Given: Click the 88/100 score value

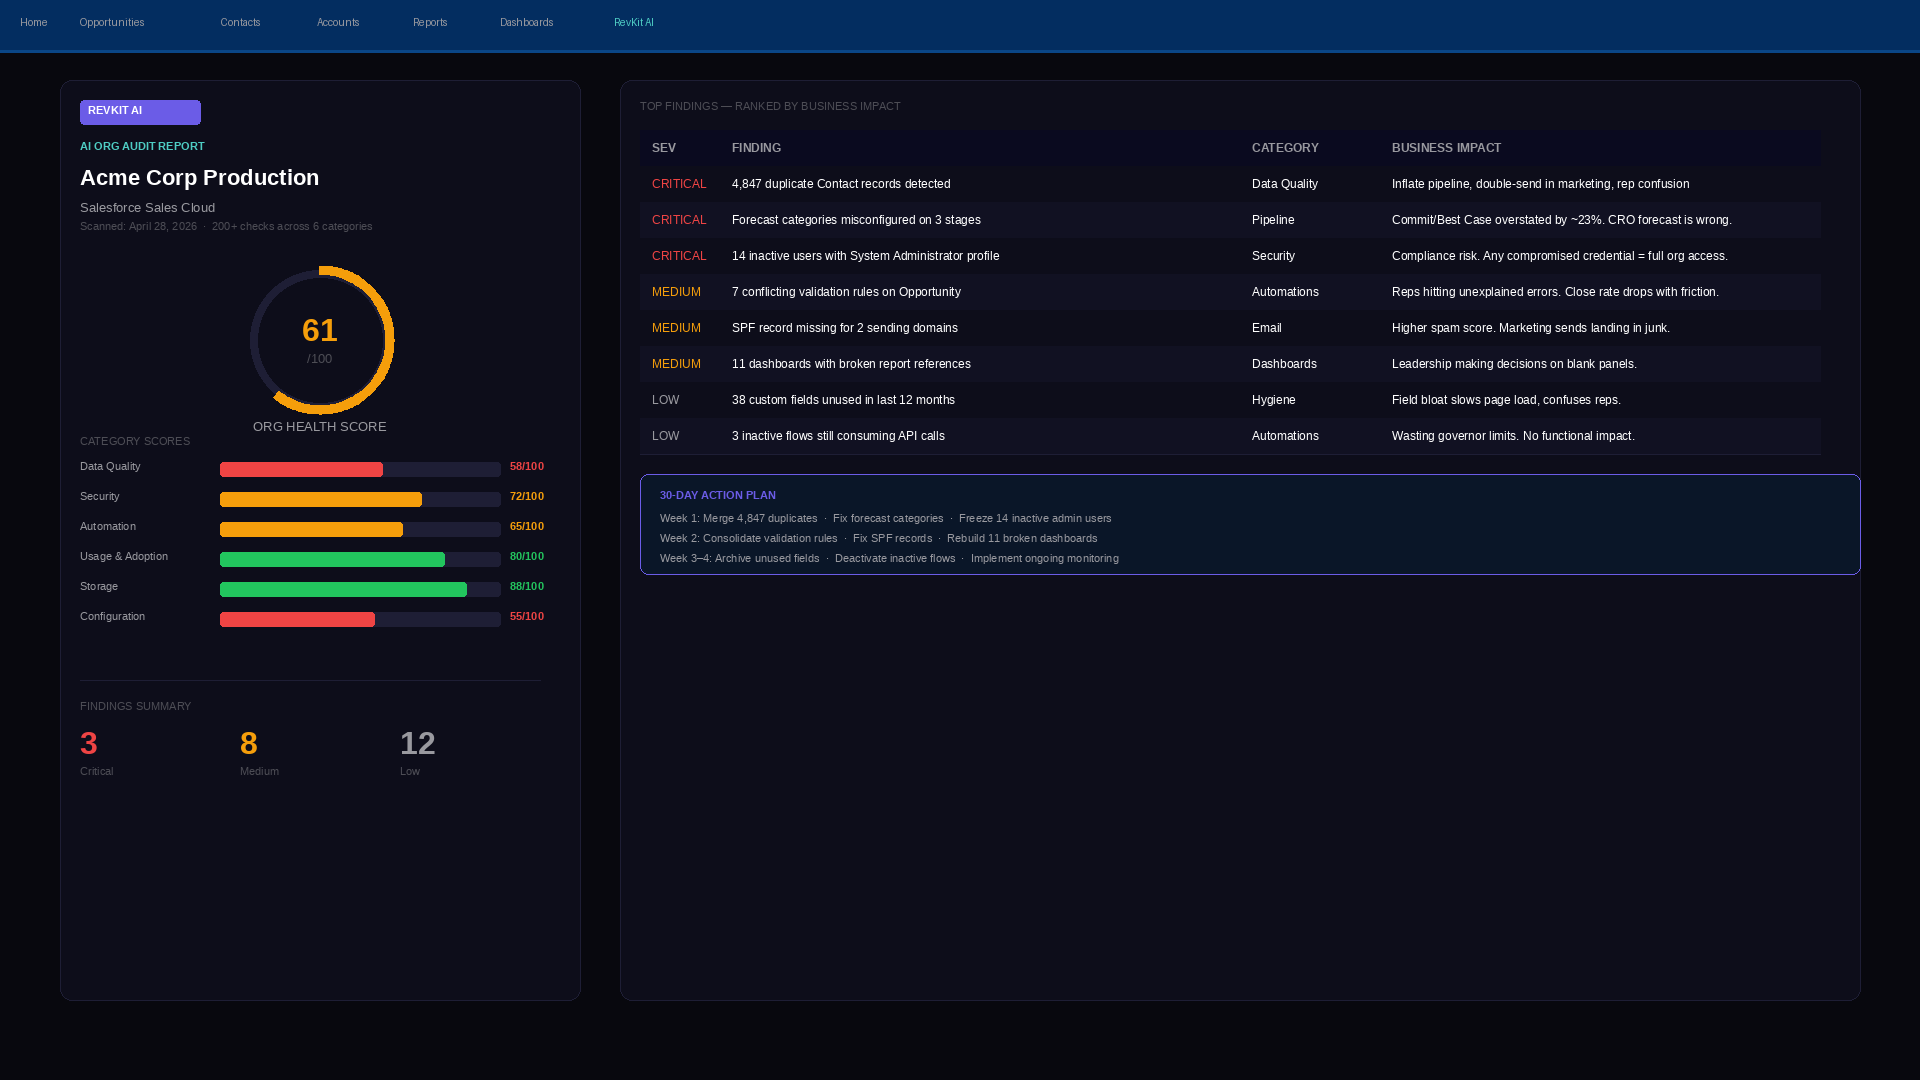Looking at the screenshot, I should [527, 586].
